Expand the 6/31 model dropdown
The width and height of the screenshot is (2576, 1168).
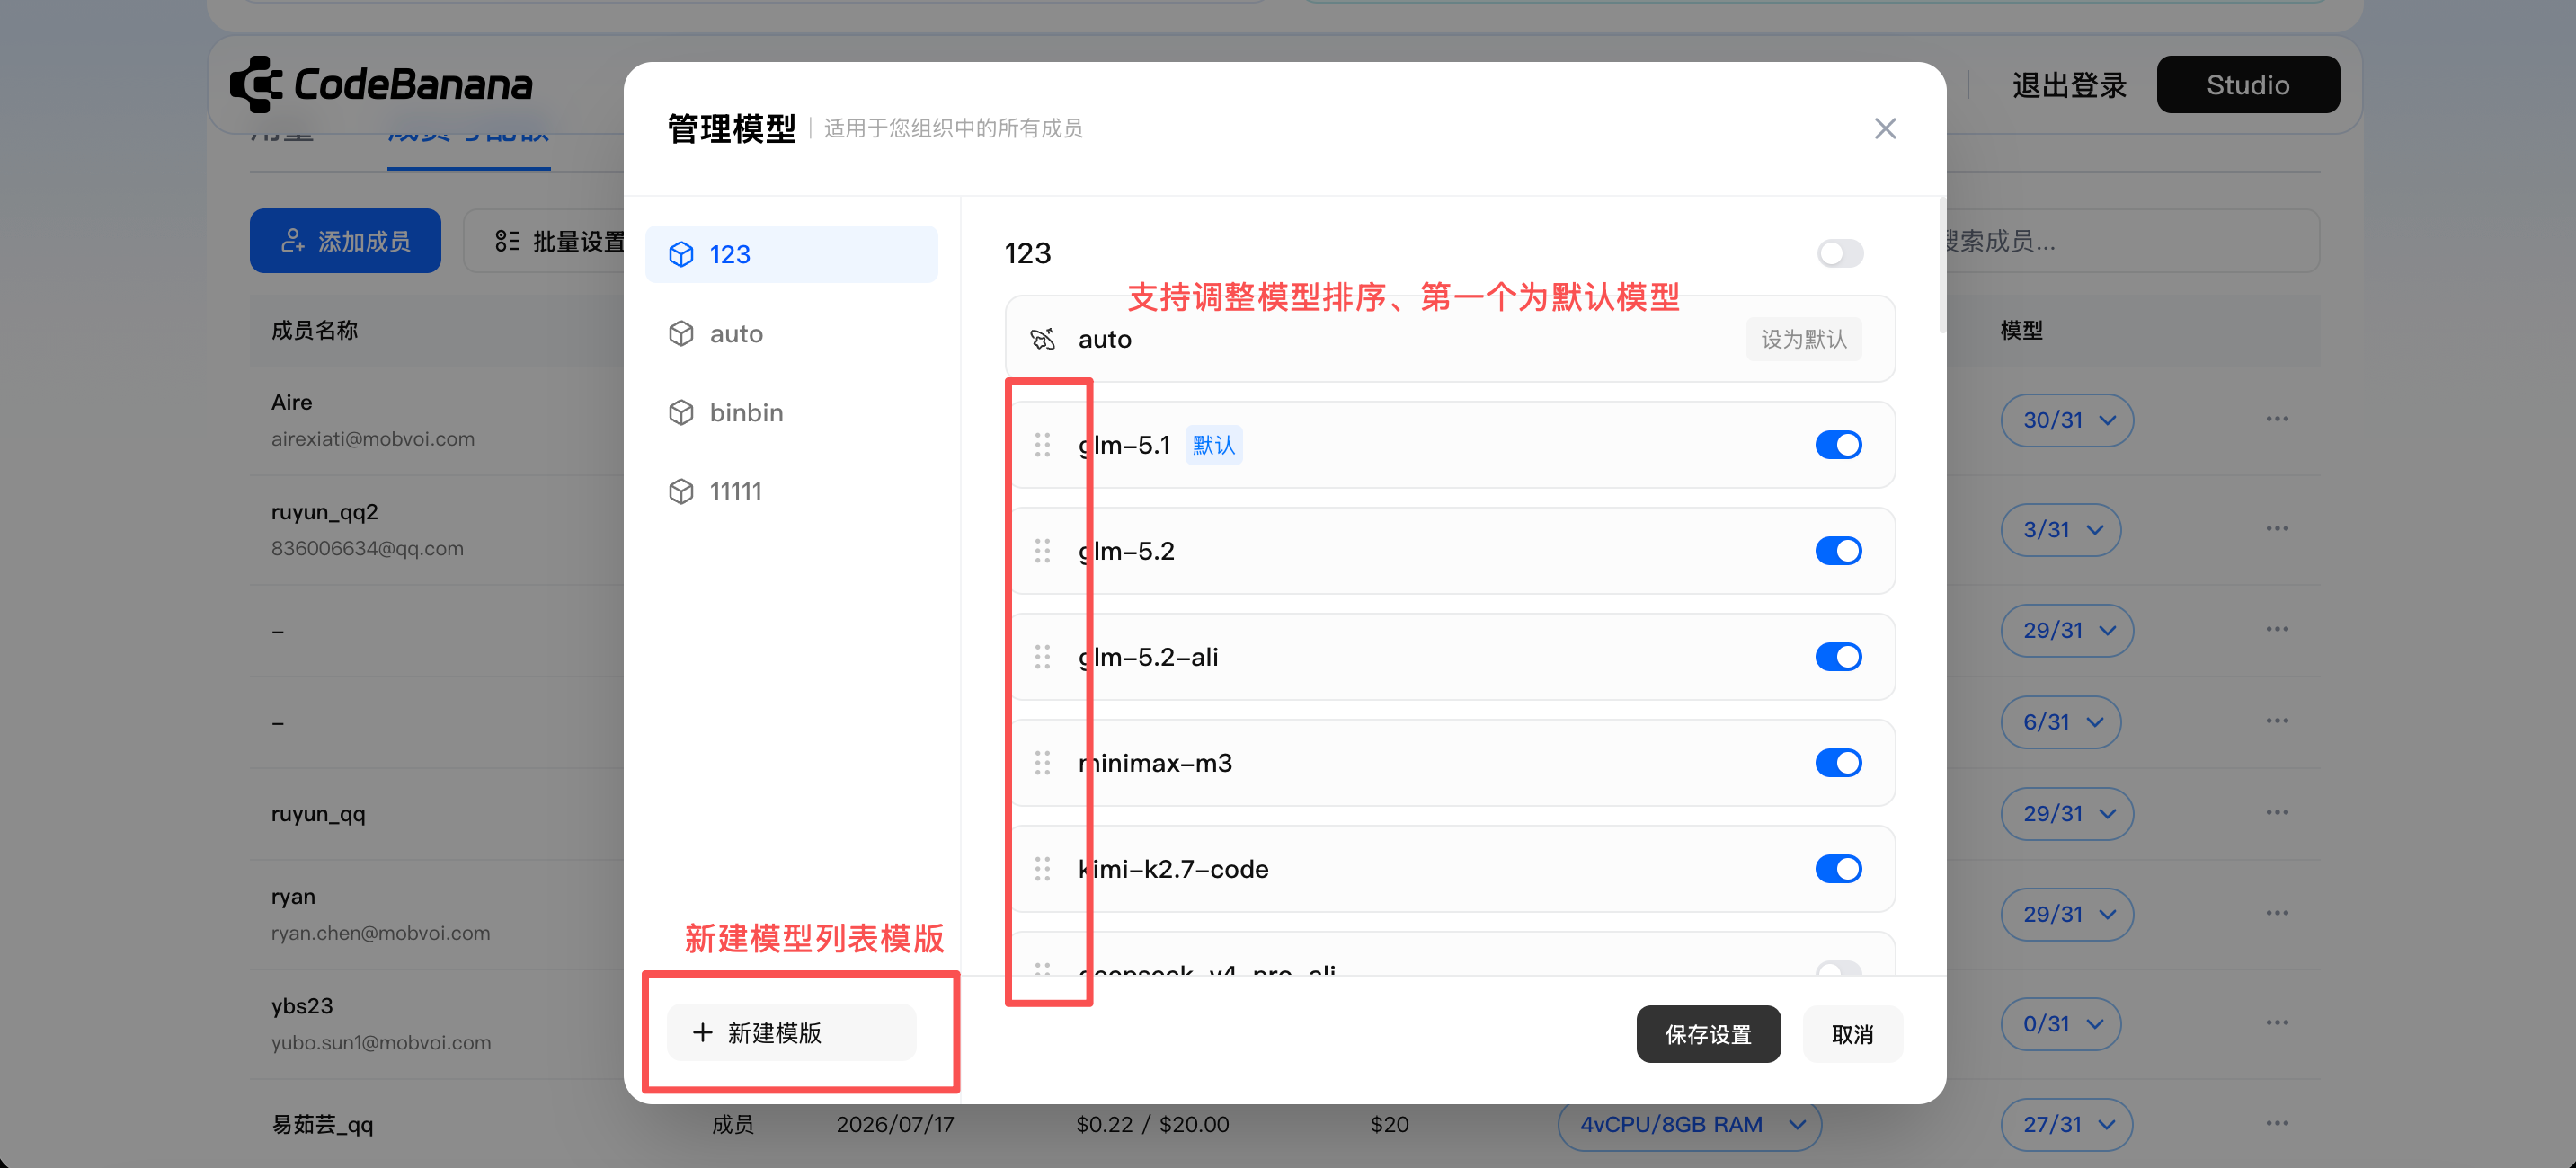point(2060,722)
